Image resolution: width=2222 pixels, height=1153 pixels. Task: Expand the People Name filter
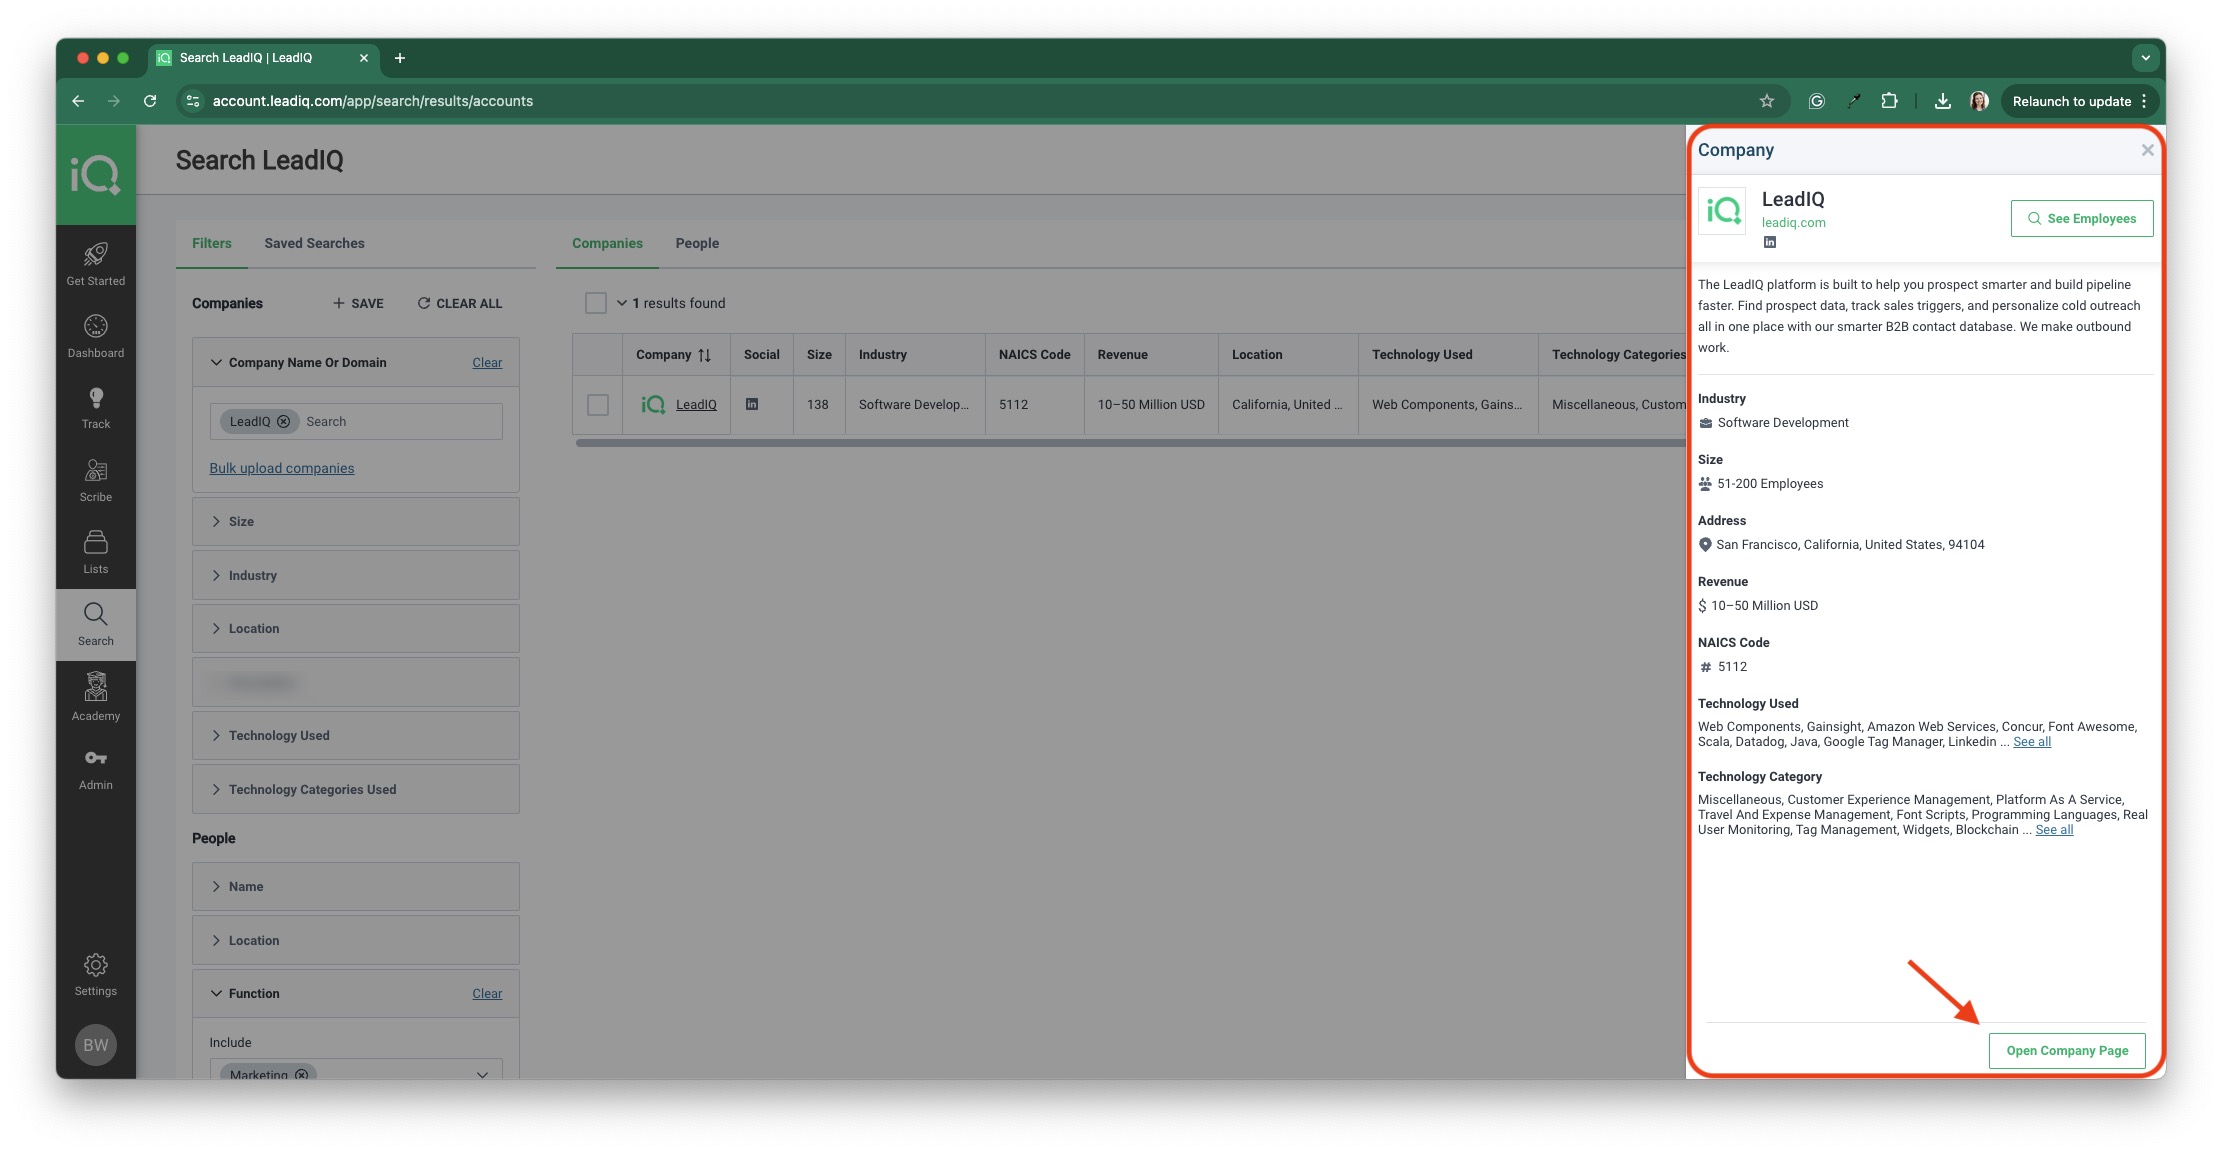tap(356, 887)
